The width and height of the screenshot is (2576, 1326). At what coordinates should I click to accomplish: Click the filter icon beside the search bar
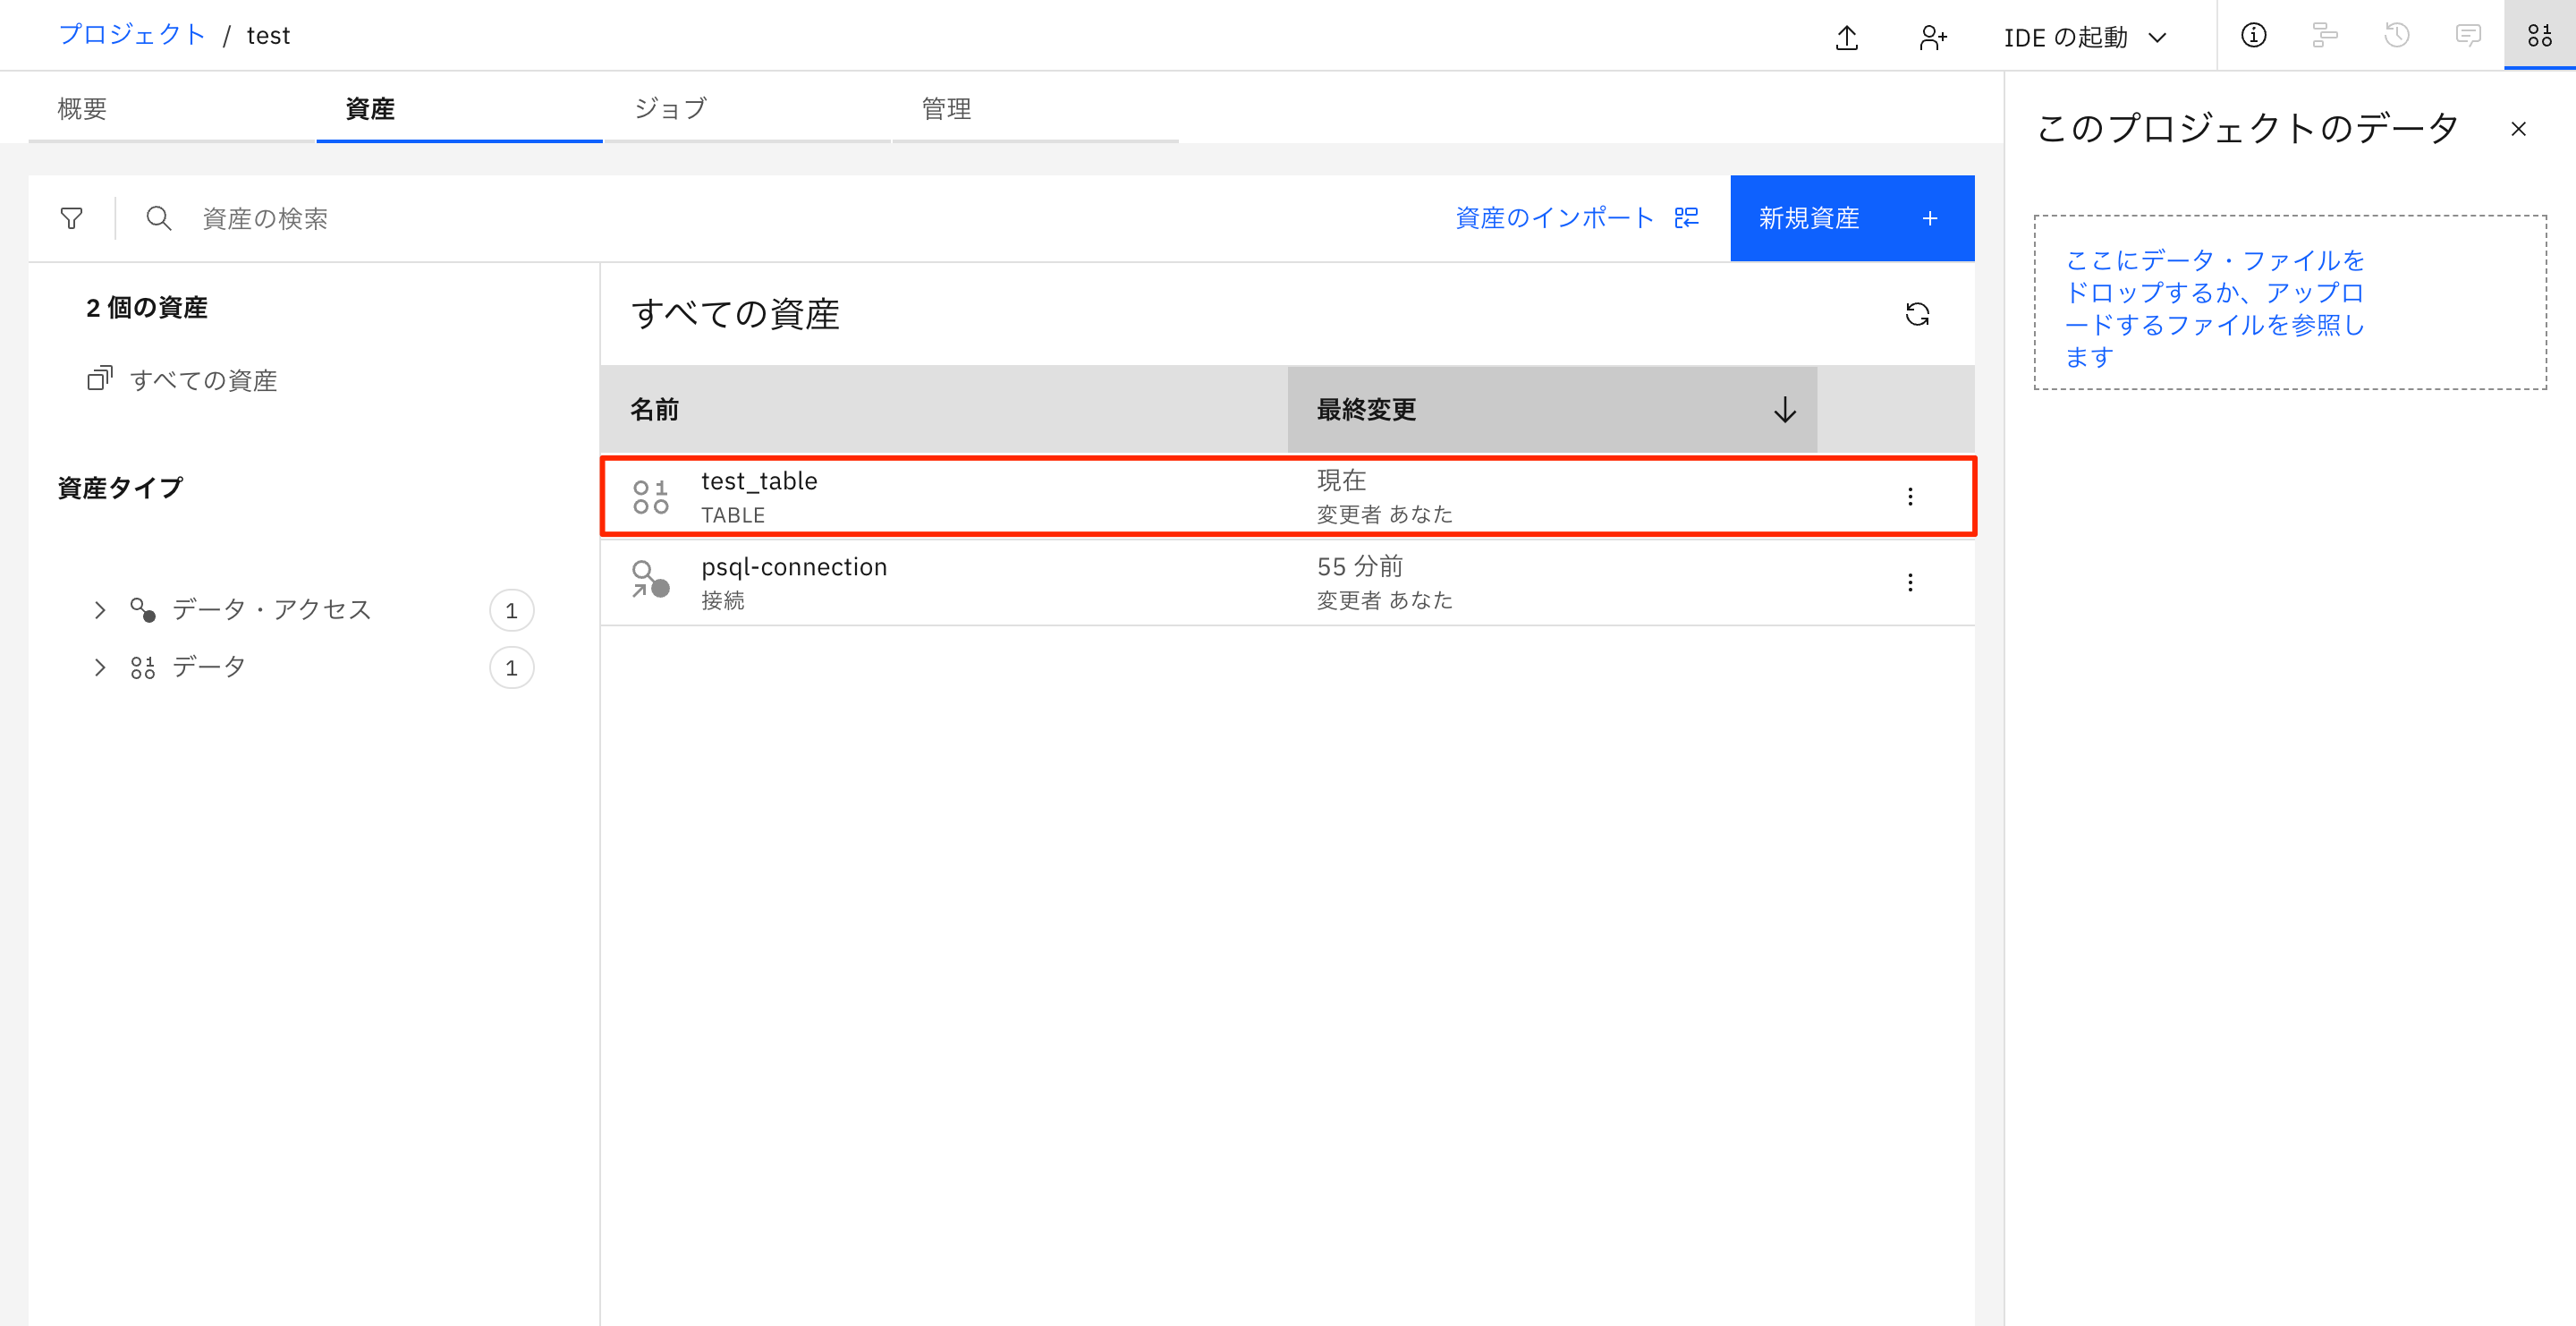[x=71, y=218]
